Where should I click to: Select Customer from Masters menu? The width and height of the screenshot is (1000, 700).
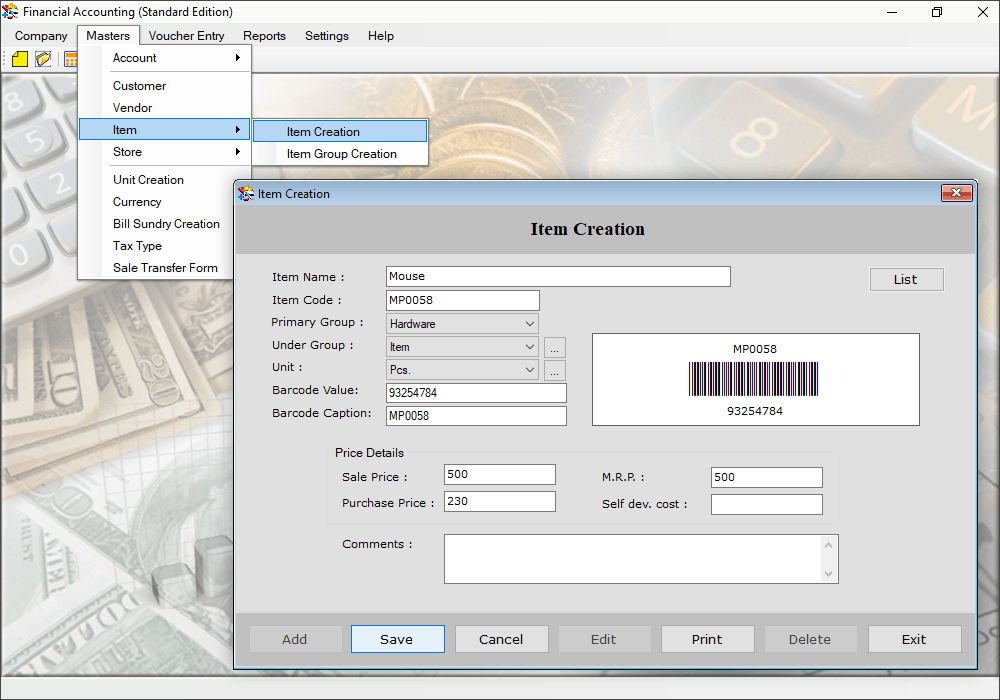pyautogui.click(x=165, y=86)
